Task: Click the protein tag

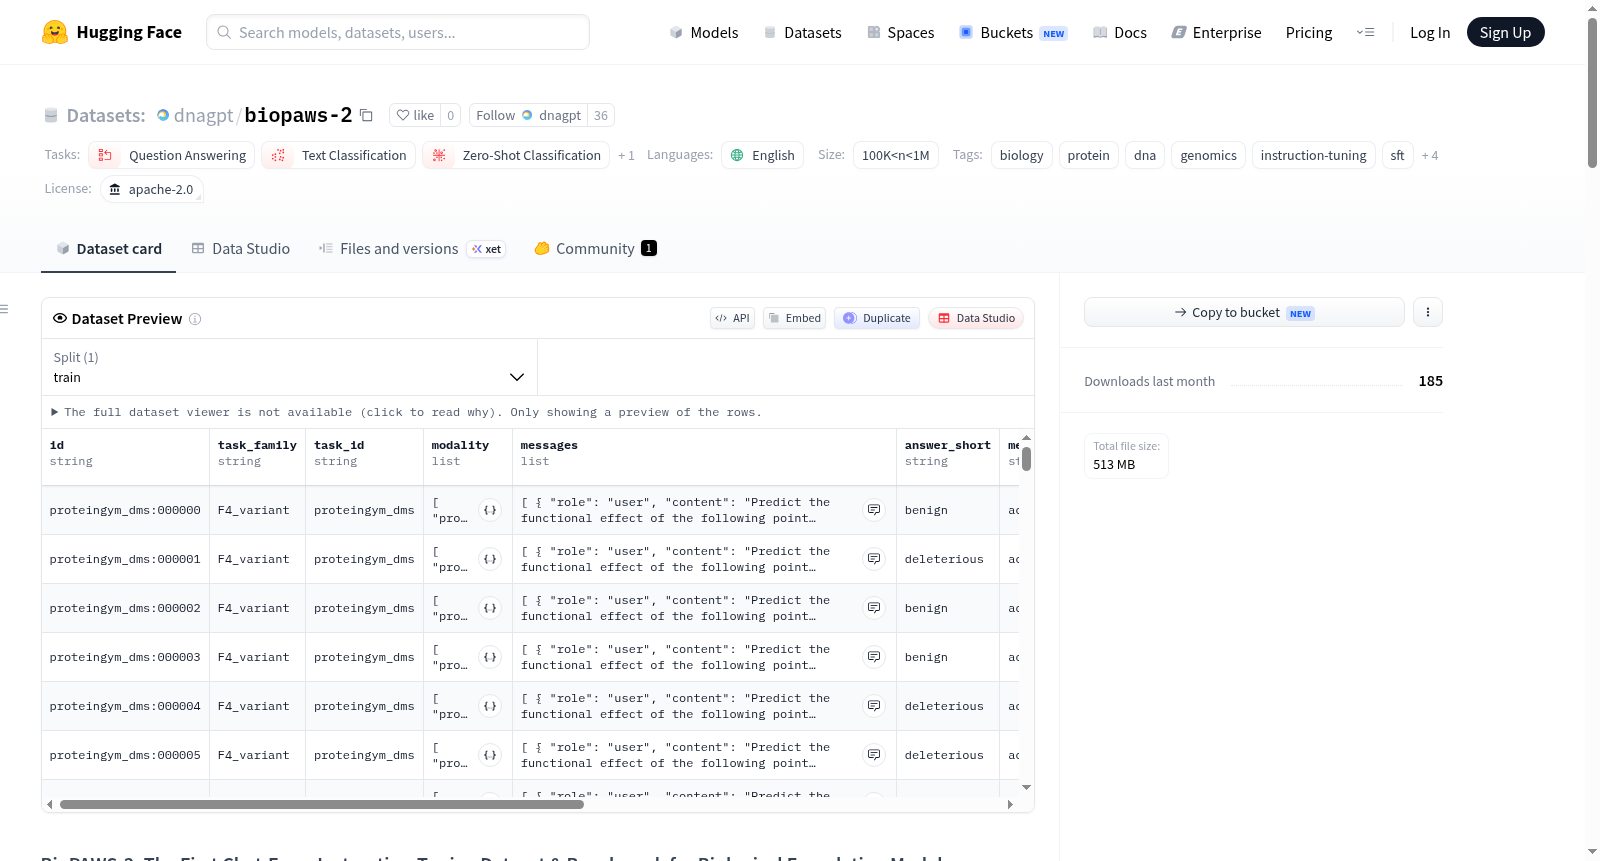Action: click(x=1088, y=155)
